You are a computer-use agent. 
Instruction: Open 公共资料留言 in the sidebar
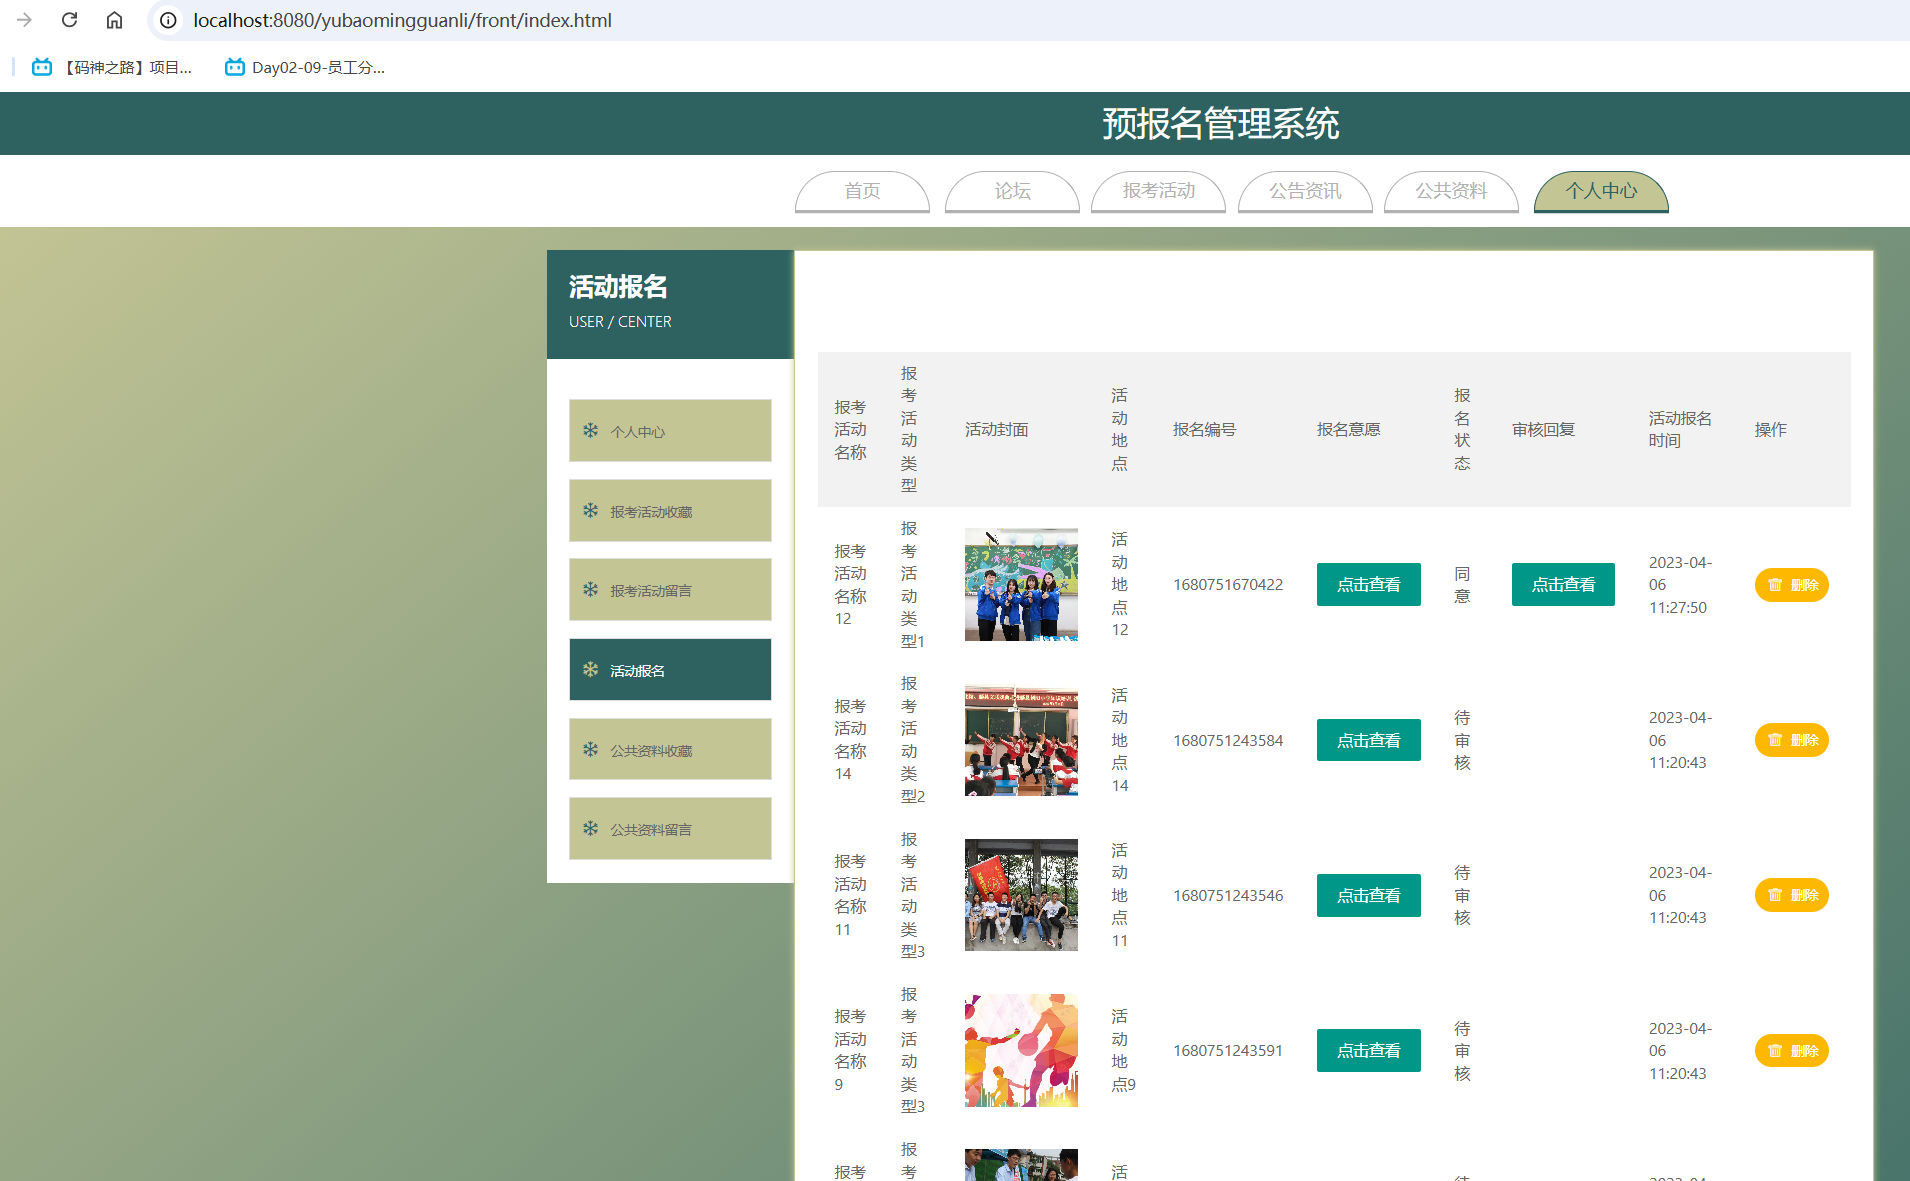click(x=670, y=829)
